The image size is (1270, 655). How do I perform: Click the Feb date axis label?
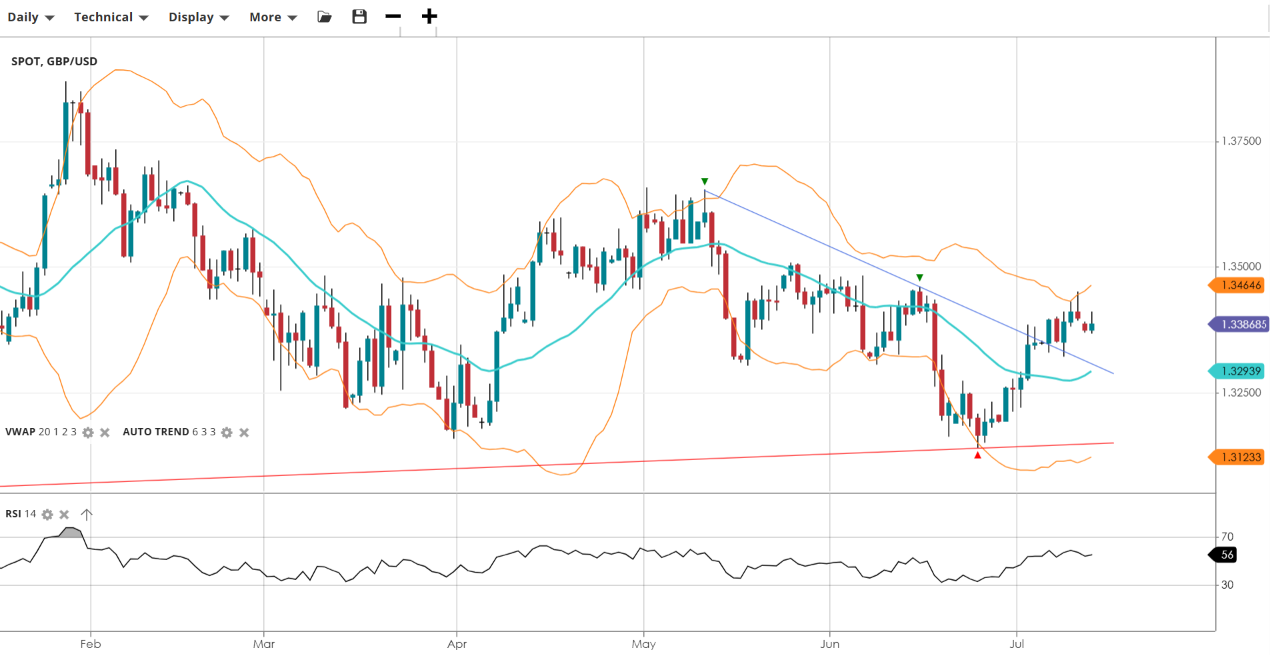(89, 645)
